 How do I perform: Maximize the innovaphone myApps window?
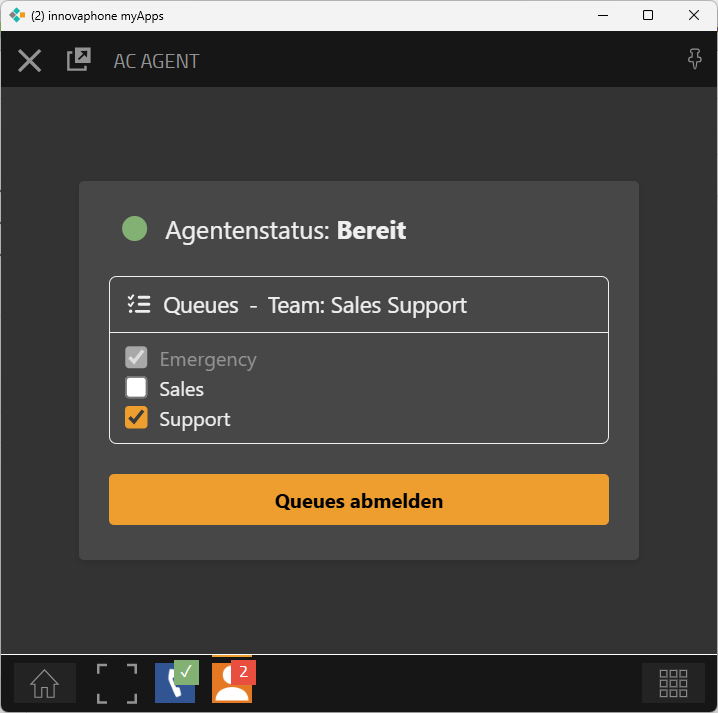coord(648,15)
